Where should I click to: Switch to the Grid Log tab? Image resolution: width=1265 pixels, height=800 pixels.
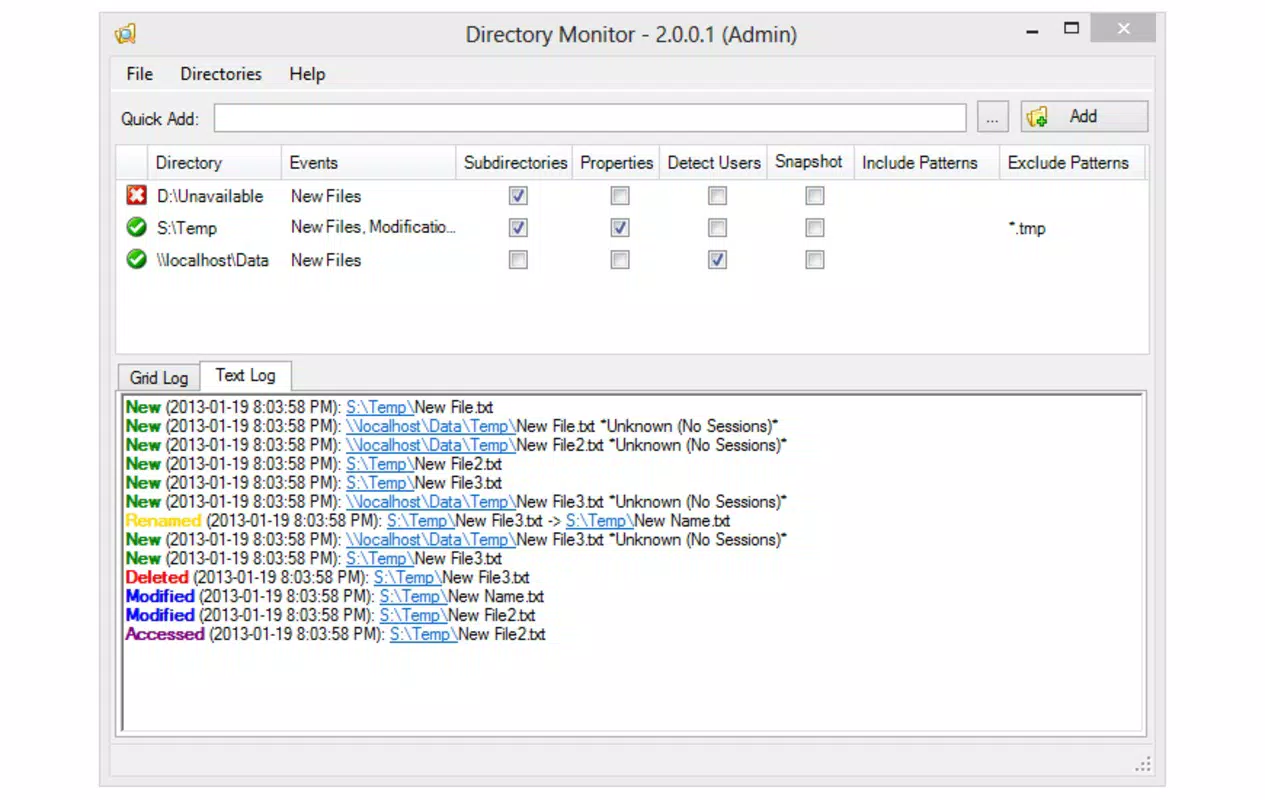[x=159, y=378]
